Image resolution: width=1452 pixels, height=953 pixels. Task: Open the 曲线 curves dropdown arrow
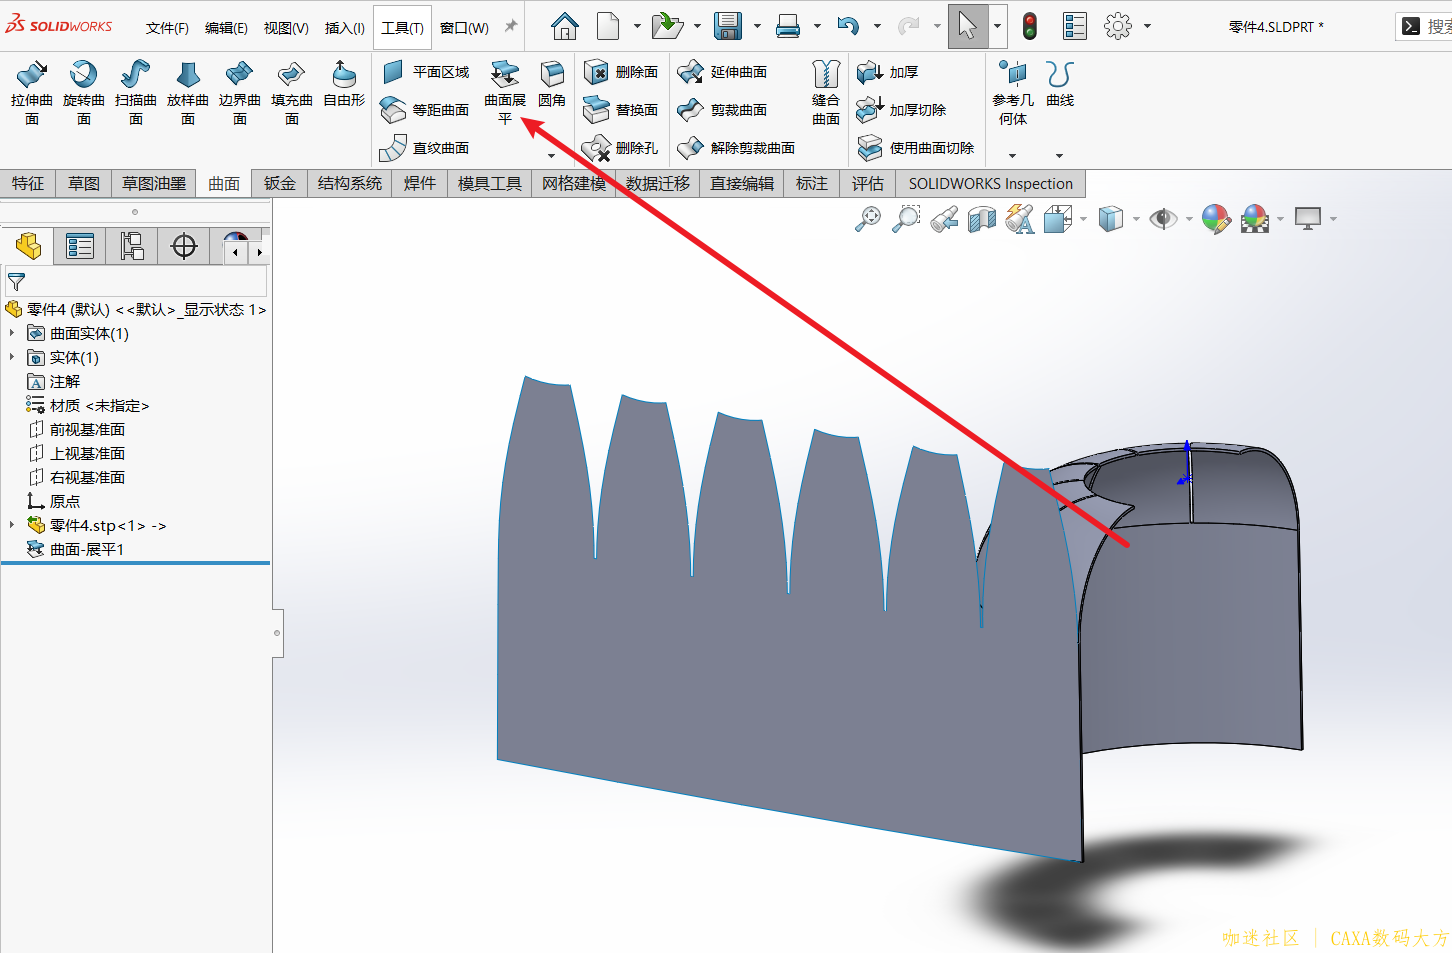[1059, 156]
